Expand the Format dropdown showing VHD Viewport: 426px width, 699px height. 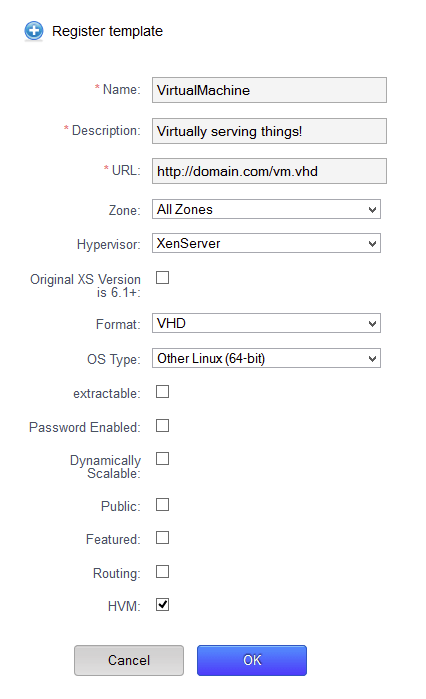[x=266, y=323]
